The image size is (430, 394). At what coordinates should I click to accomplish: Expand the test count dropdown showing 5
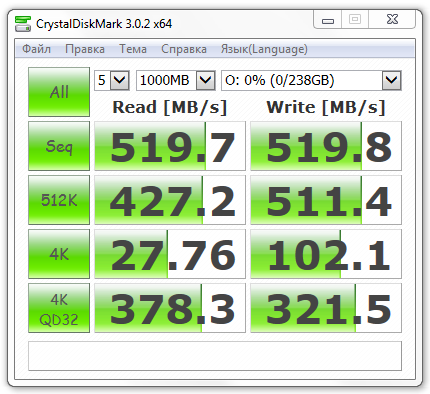point(119,80)
